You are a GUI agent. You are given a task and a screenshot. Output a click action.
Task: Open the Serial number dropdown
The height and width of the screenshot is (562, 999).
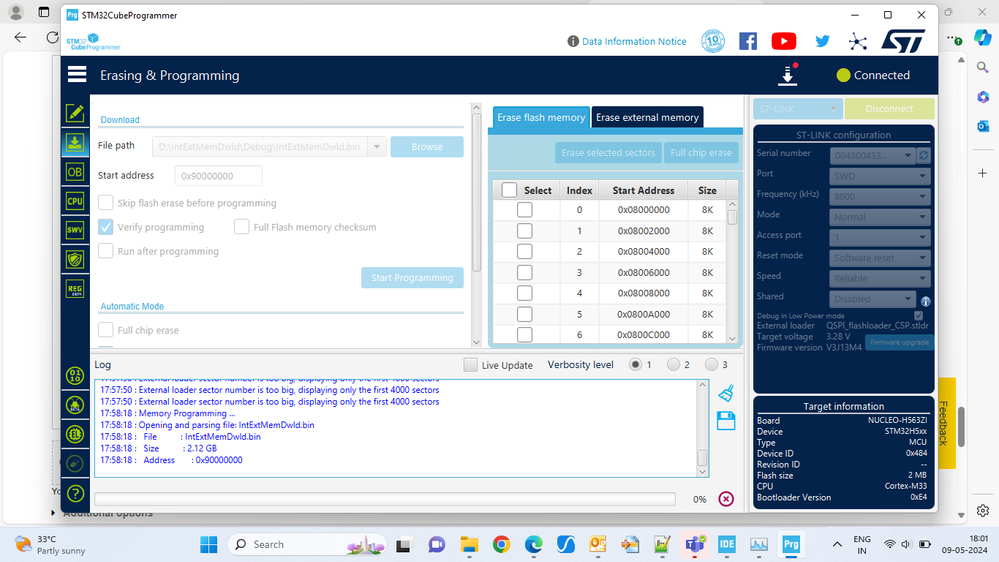point(872,155)
